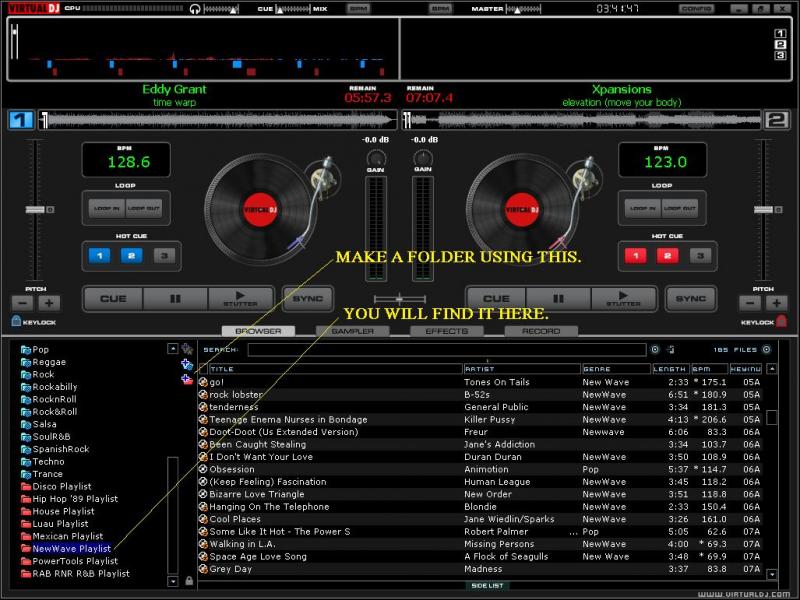
Task: Sync the left deck BPM
Action: tap(306, 298)
